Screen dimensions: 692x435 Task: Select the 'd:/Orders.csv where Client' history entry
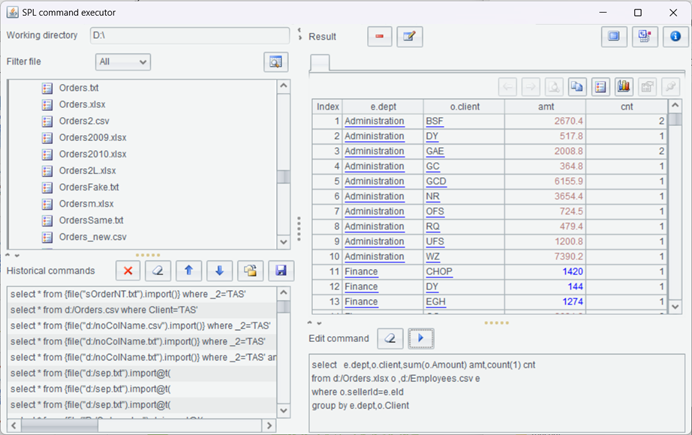click(x=140, y=310)
